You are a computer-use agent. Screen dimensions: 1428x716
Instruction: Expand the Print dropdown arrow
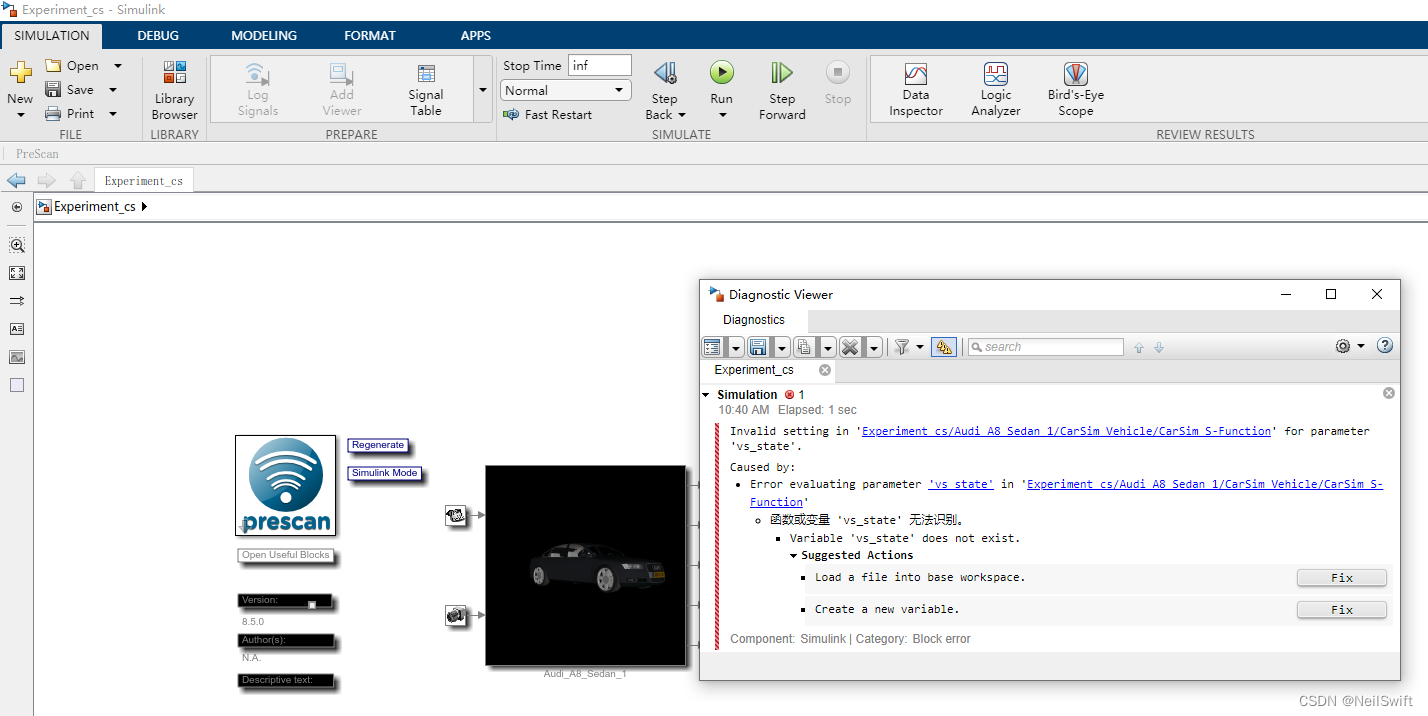[x=113, y=114]
